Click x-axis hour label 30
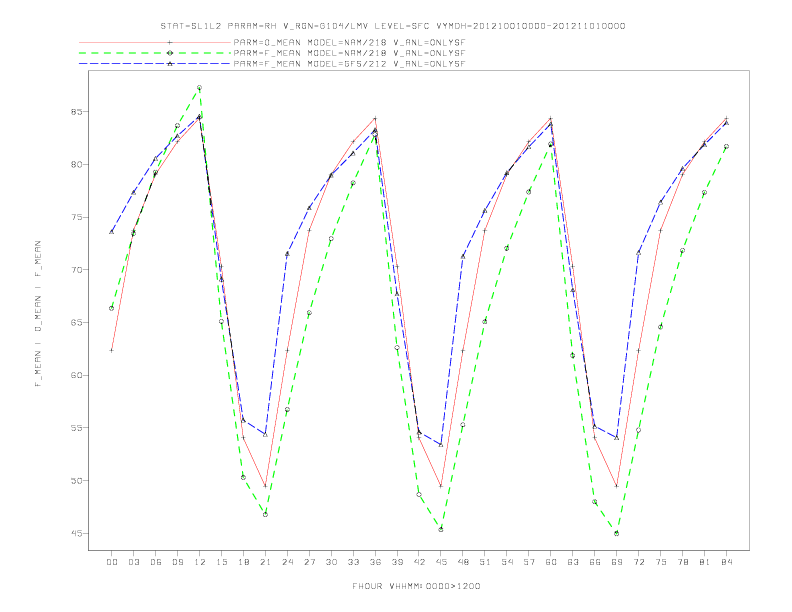This screenshot has height=612, width=792. [x=331, y=562]
